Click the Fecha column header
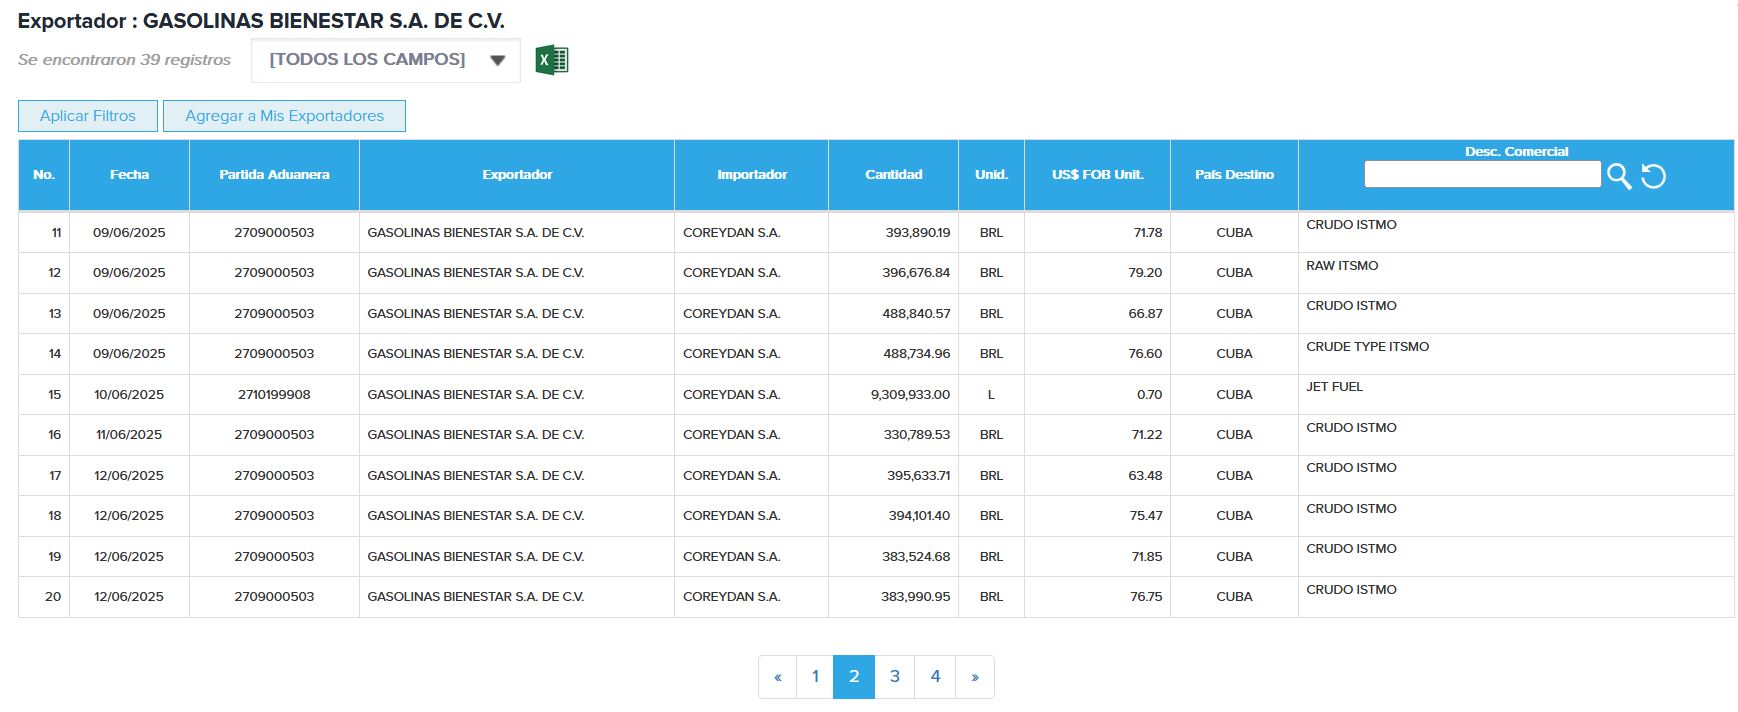 coord(129,175)
